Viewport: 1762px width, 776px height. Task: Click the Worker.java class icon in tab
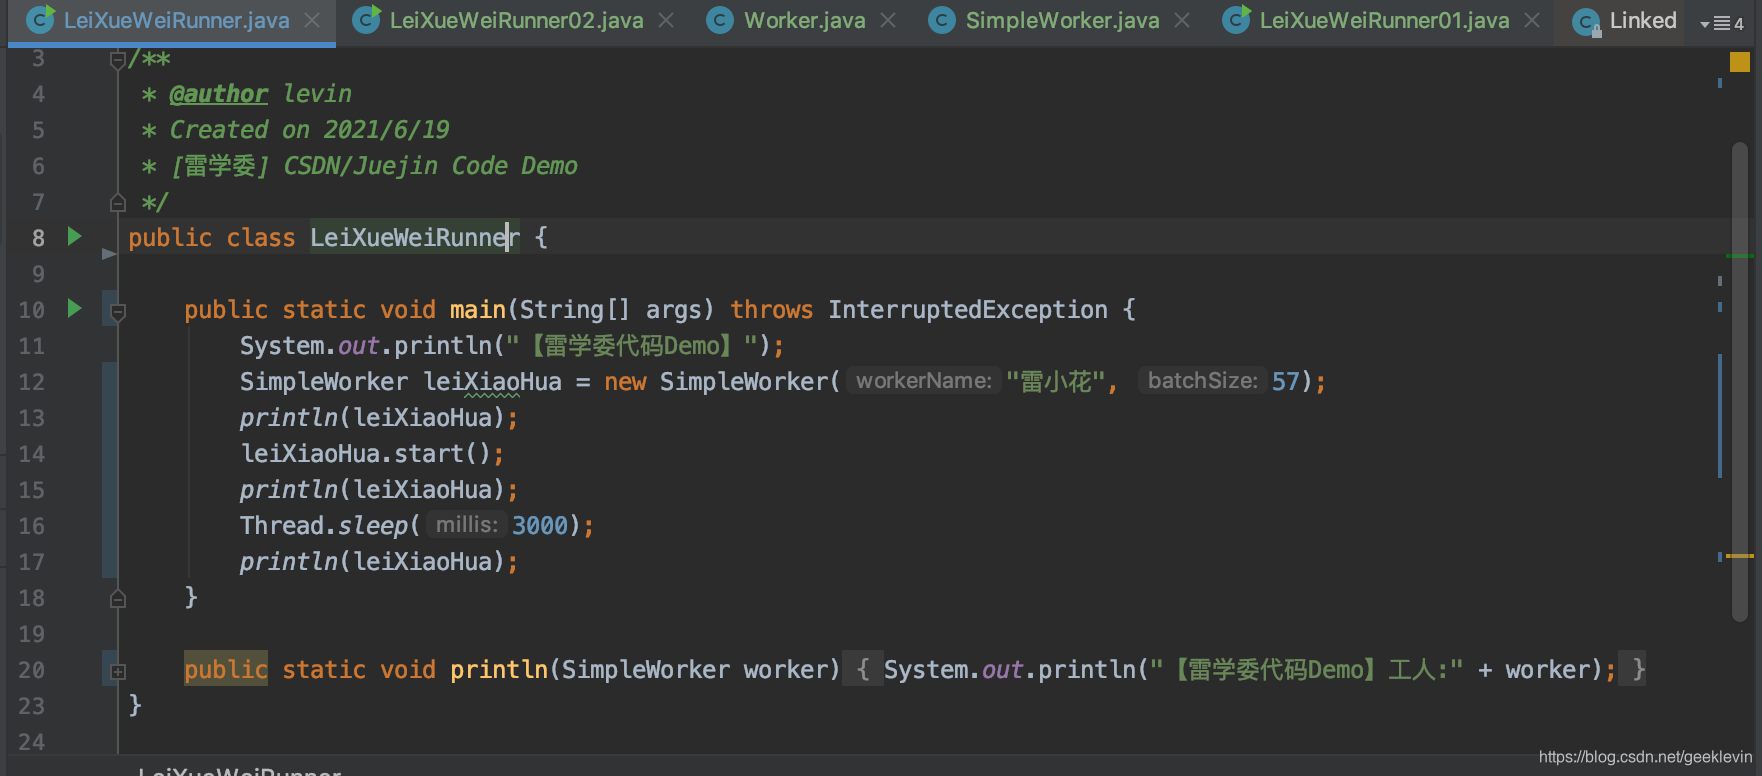coord(720,20)
